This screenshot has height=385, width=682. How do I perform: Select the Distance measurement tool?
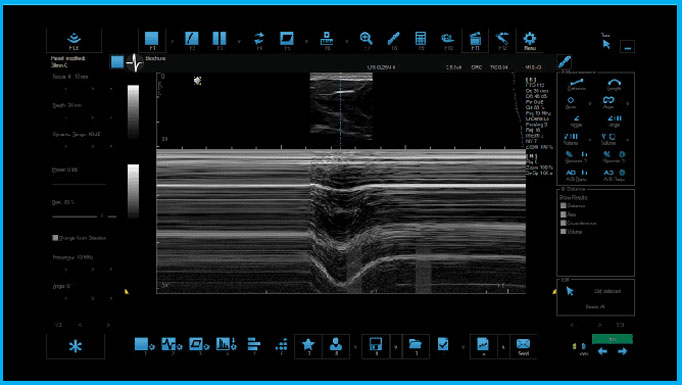(x=576, y=84)
